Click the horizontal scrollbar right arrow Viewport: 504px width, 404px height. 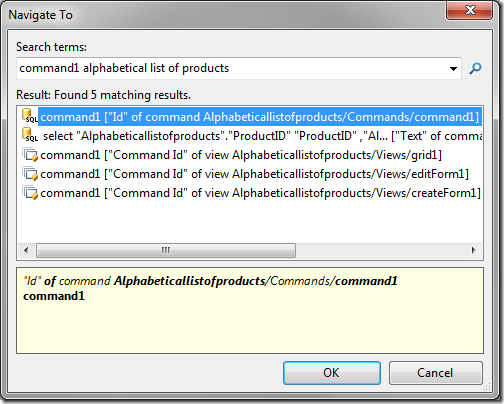[473, 250]
